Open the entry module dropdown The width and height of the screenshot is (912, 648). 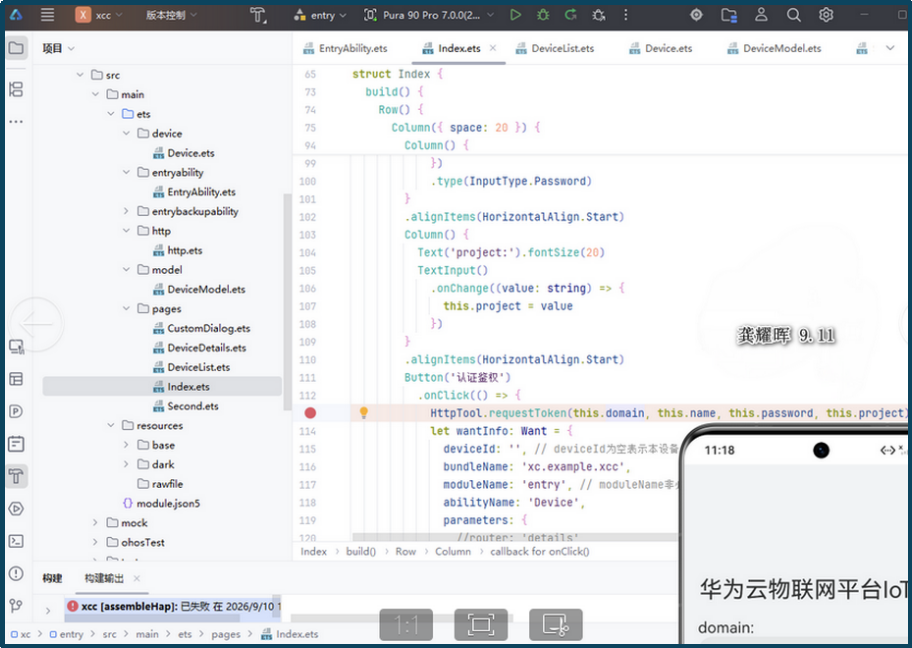[320, 15]
